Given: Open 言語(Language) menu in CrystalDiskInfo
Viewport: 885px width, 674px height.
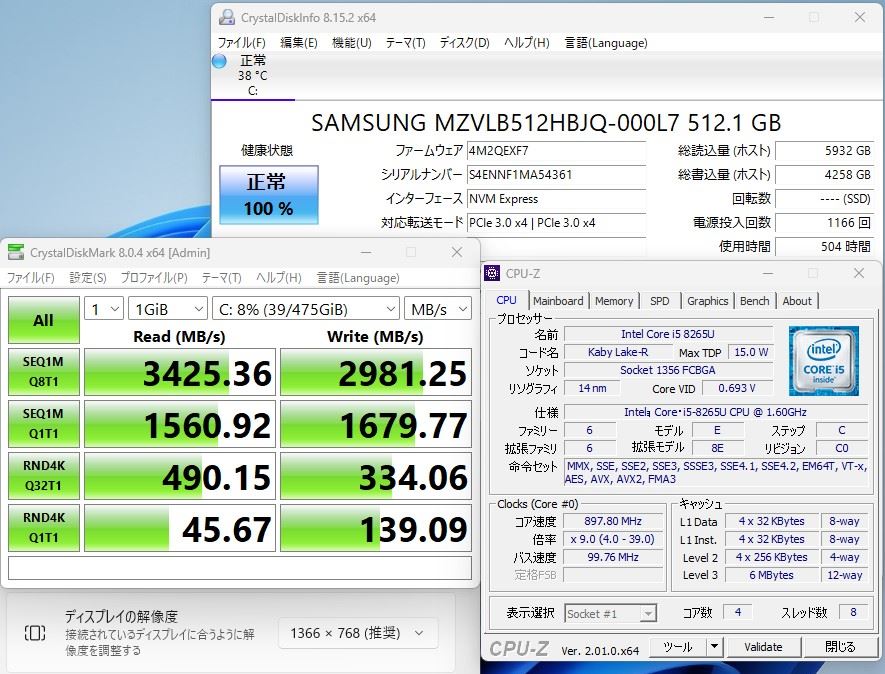Looking at the screenshot, I should pos(606,43).
